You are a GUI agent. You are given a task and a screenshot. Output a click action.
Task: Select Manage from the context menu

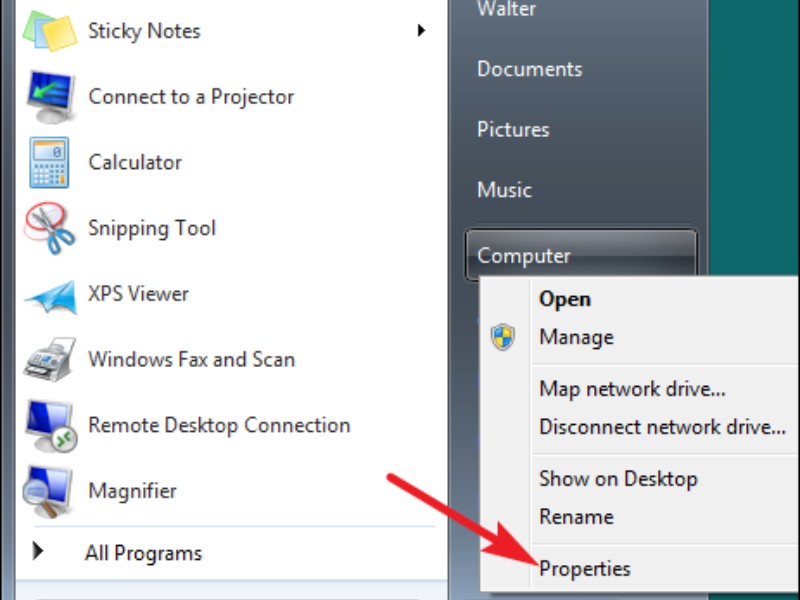tap(576, 337)
